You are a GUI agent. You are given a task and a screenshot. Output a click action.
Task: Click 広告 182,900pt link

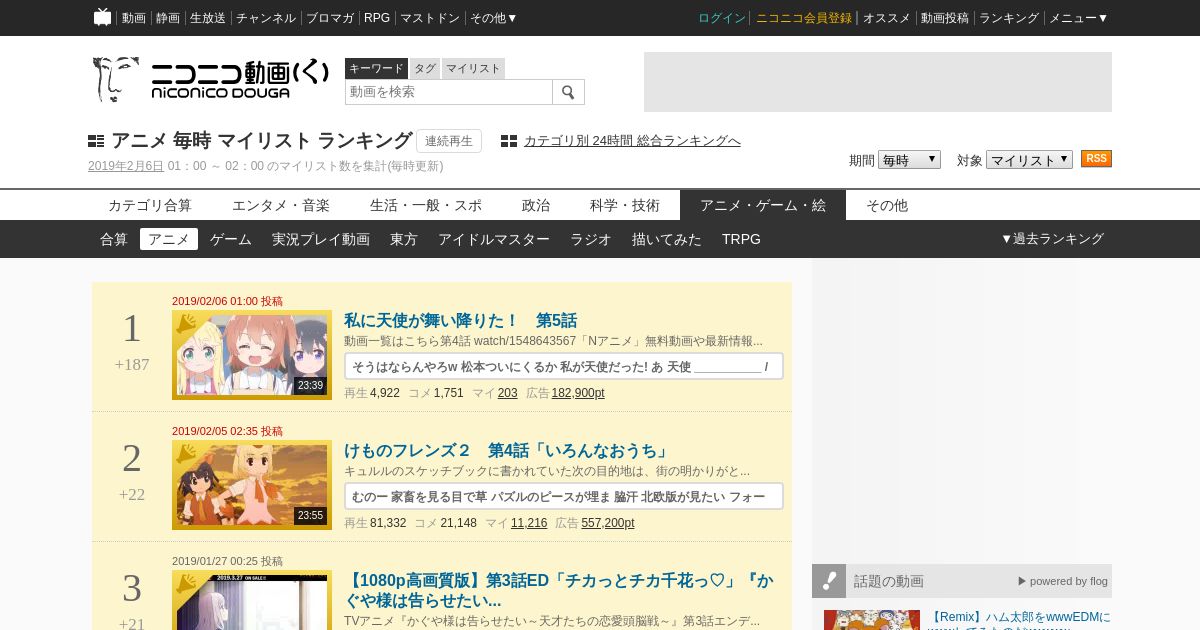[578, 393]
